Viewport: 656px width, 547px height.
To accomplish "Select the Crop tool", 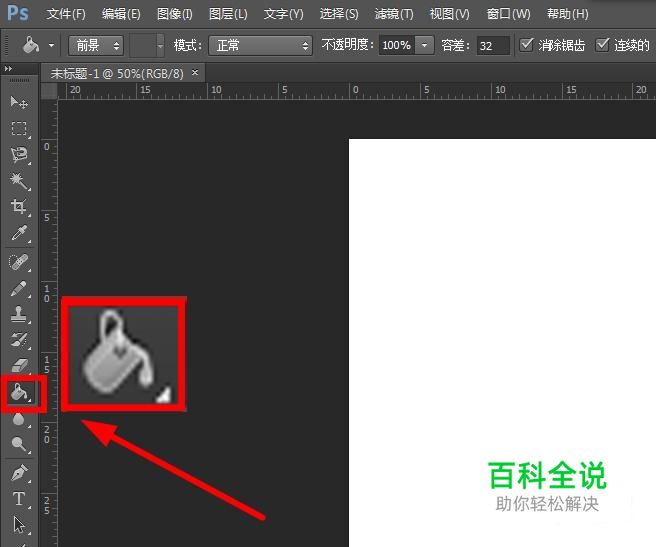I will tap(19, 207).
